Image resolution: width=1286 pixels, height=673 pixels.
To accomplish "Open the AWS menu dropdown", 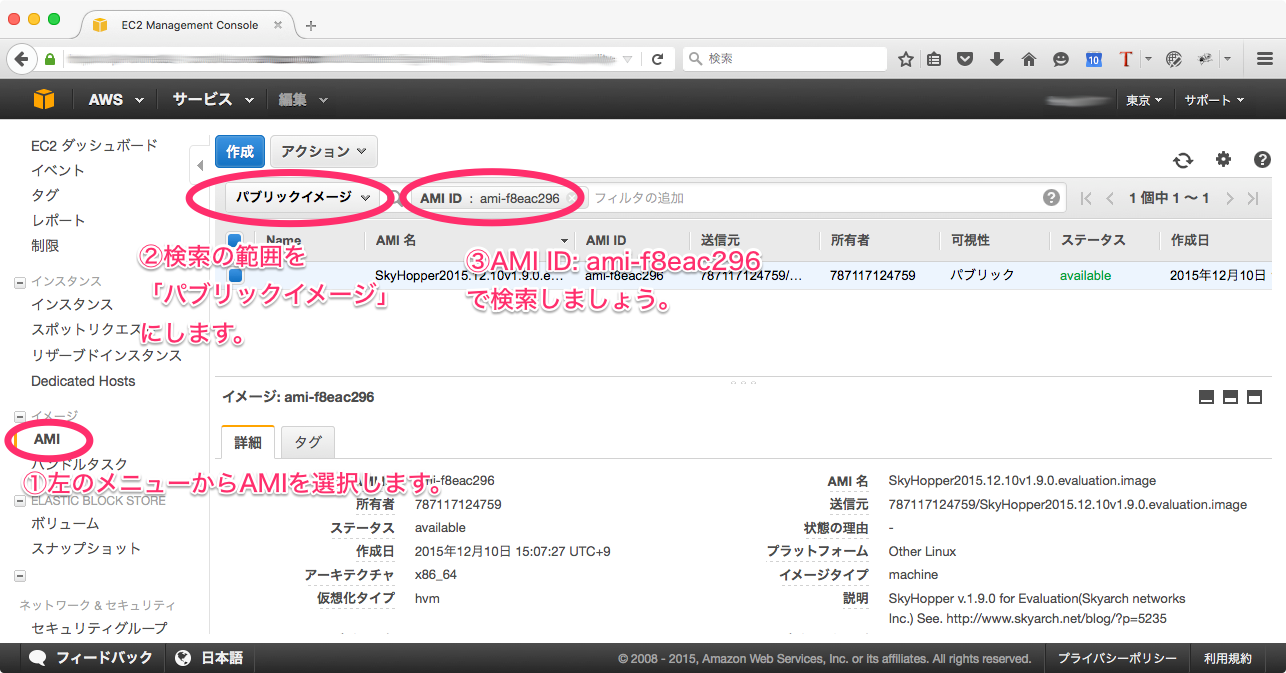I will pyautogui.click(x=116, y=99).
